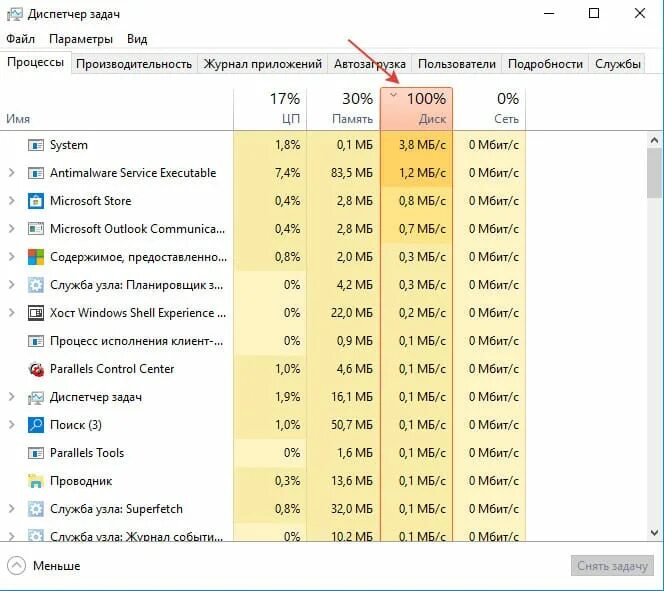Click the Меньше label
664x591 pixels.
pos(57,566)
